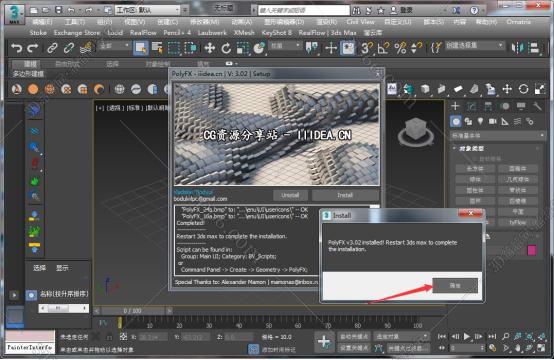Open the Standard Primitives category dropdown
The image size is (554, 360).
coord(498,136)
